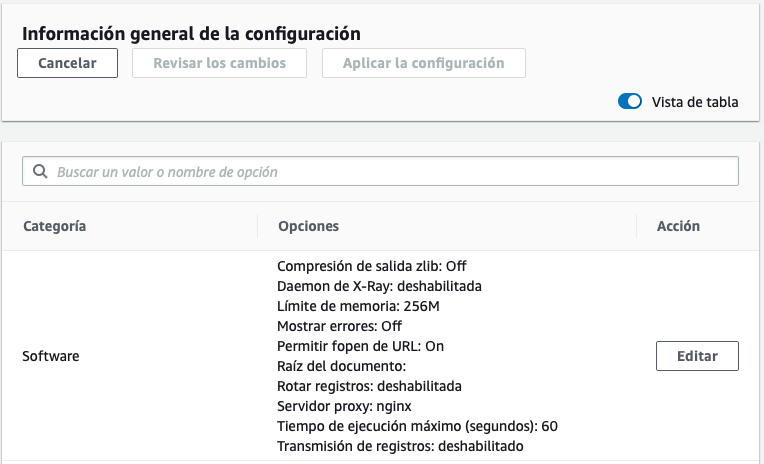Click Revisar los cambios button
Screen dimensions: 764x464
[219, 63]
